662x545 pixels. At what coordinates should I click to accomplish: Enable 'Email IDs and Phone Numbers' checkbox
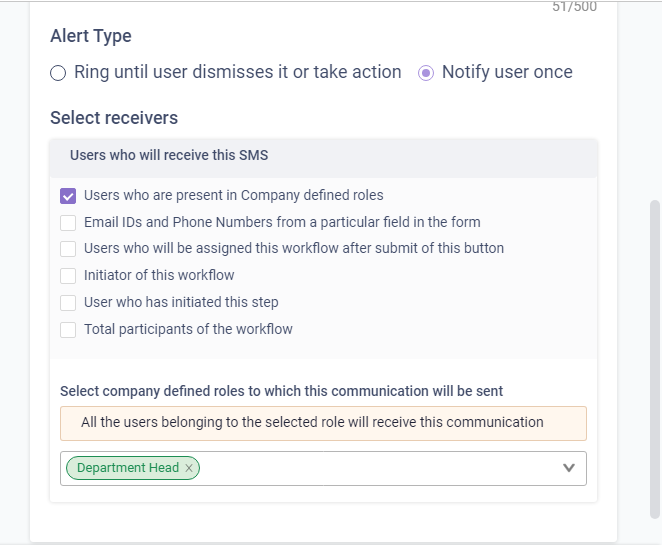68,223
